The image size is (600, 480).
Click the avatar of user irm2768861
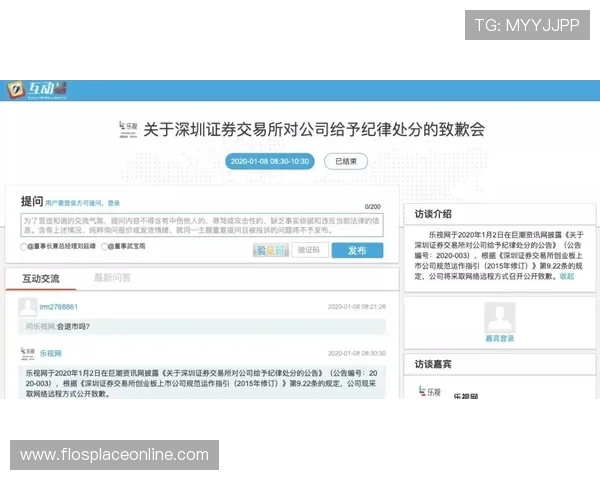28,307
